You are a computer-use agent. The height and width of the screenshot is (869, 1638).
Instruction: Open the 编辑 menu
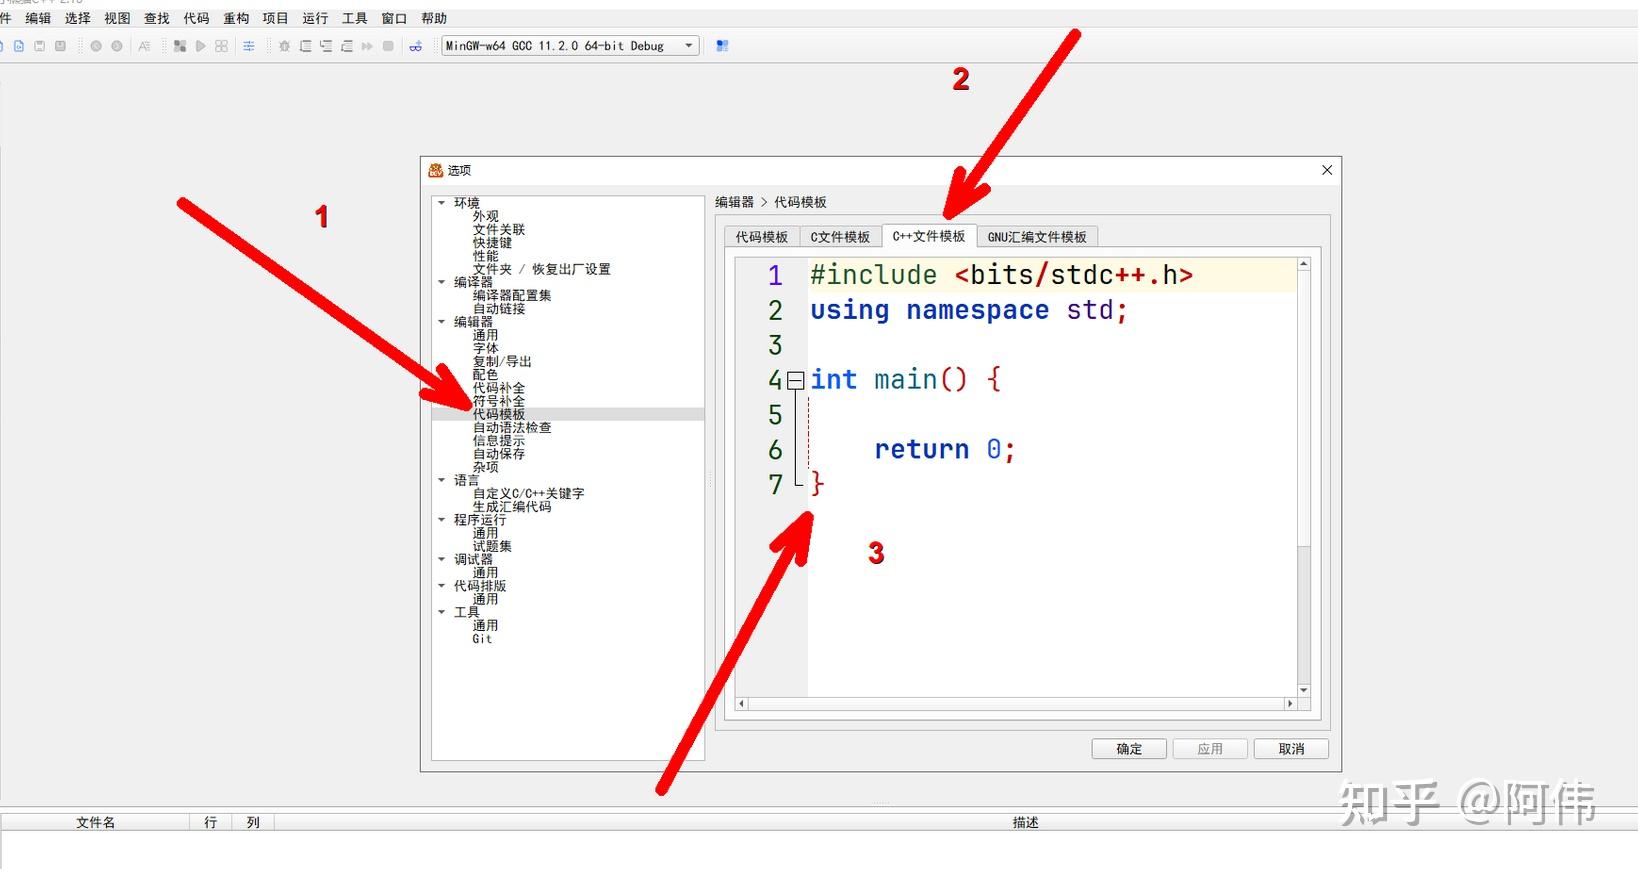(x=38, y=18)
